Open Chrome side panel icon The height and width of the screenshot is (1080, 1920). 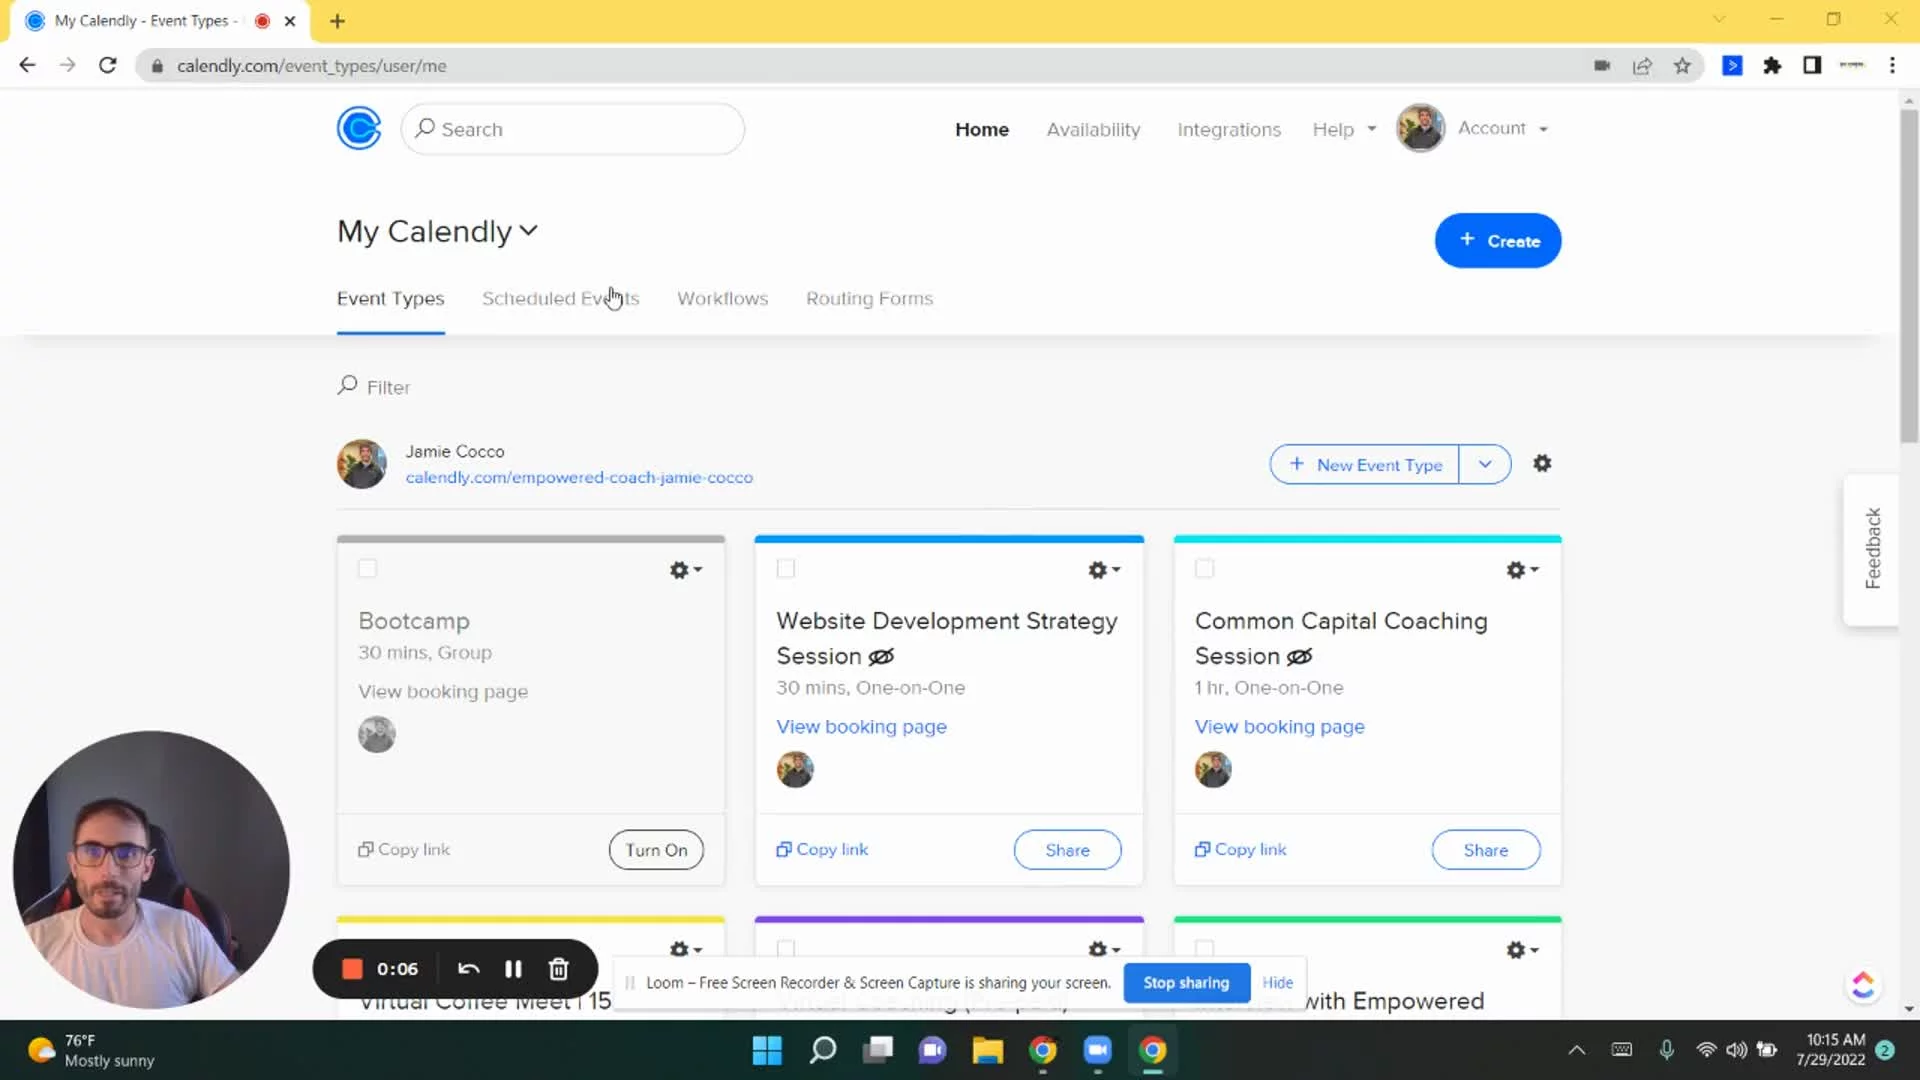[1812, 66]
